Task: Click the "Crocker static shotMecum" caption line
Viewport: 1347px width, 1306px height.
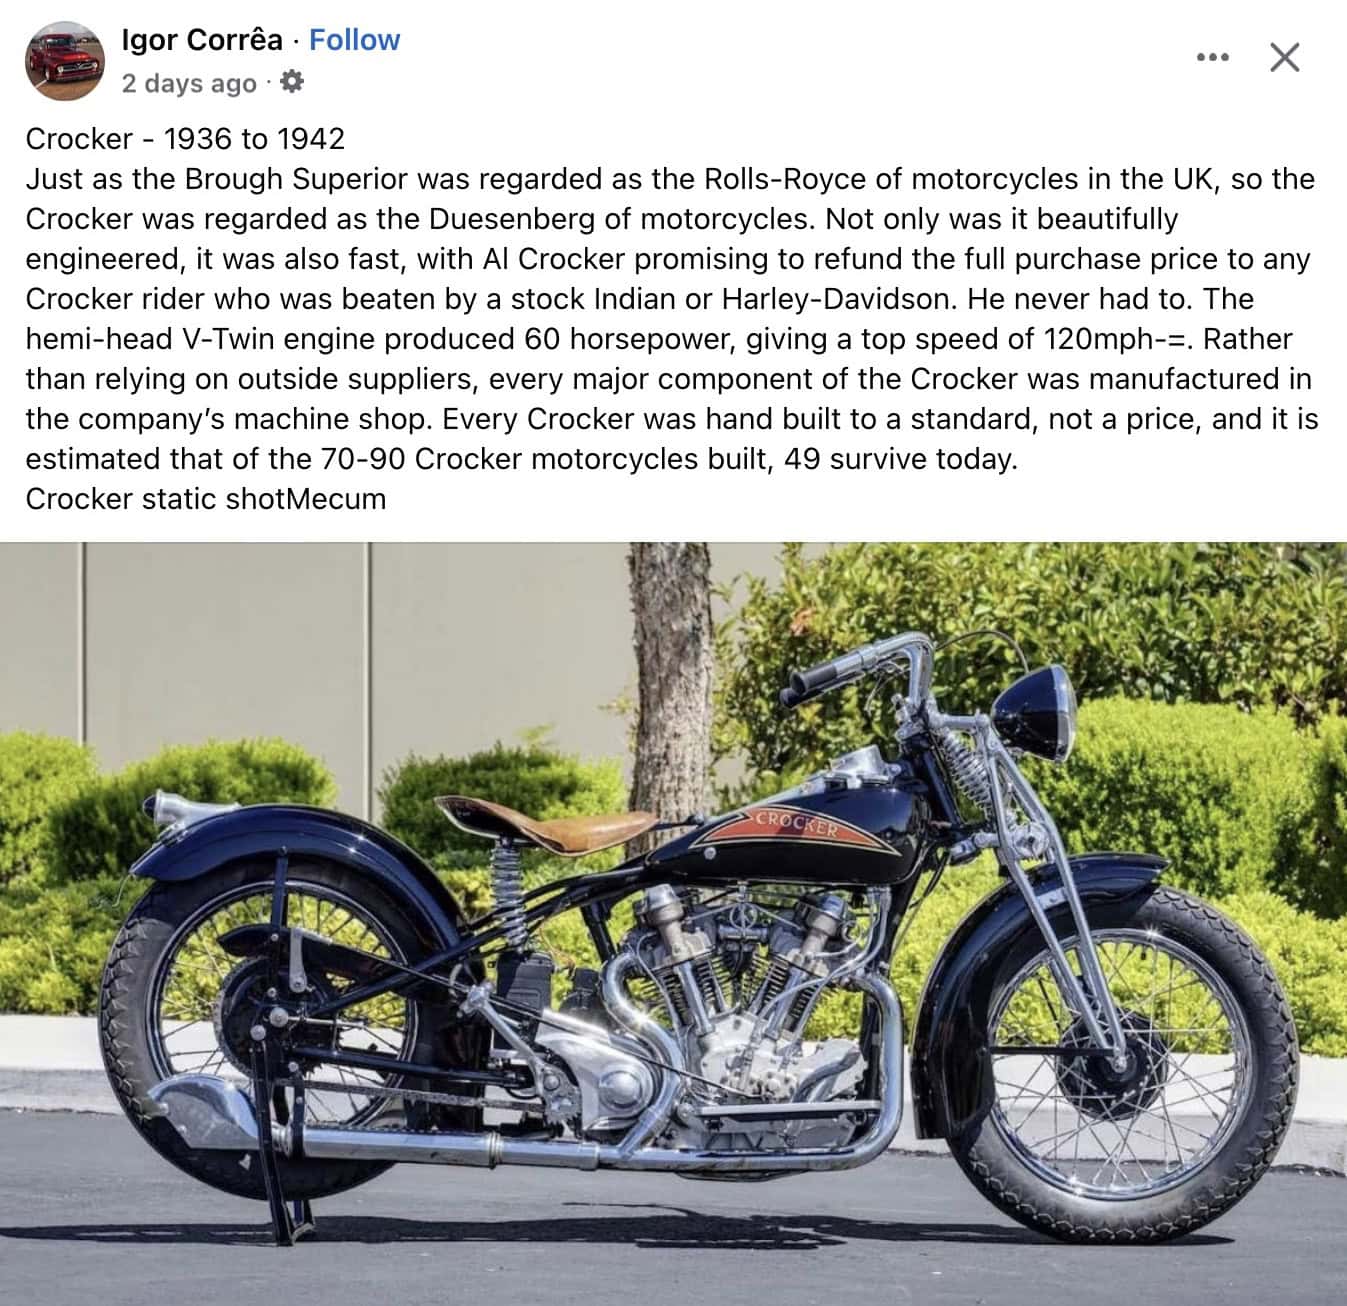Action: point(206,499)
